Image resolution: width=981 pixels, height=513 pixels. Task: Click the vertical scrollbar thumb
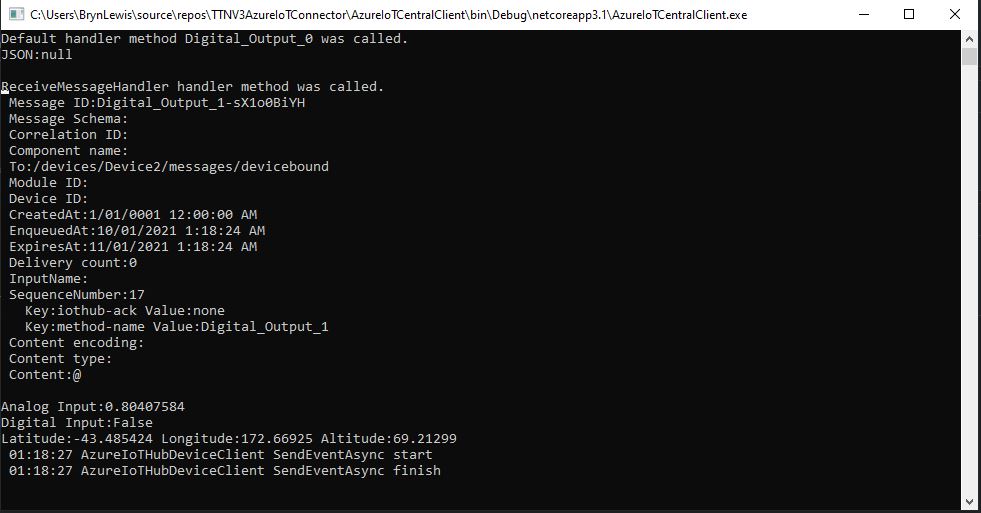(969, 55)
